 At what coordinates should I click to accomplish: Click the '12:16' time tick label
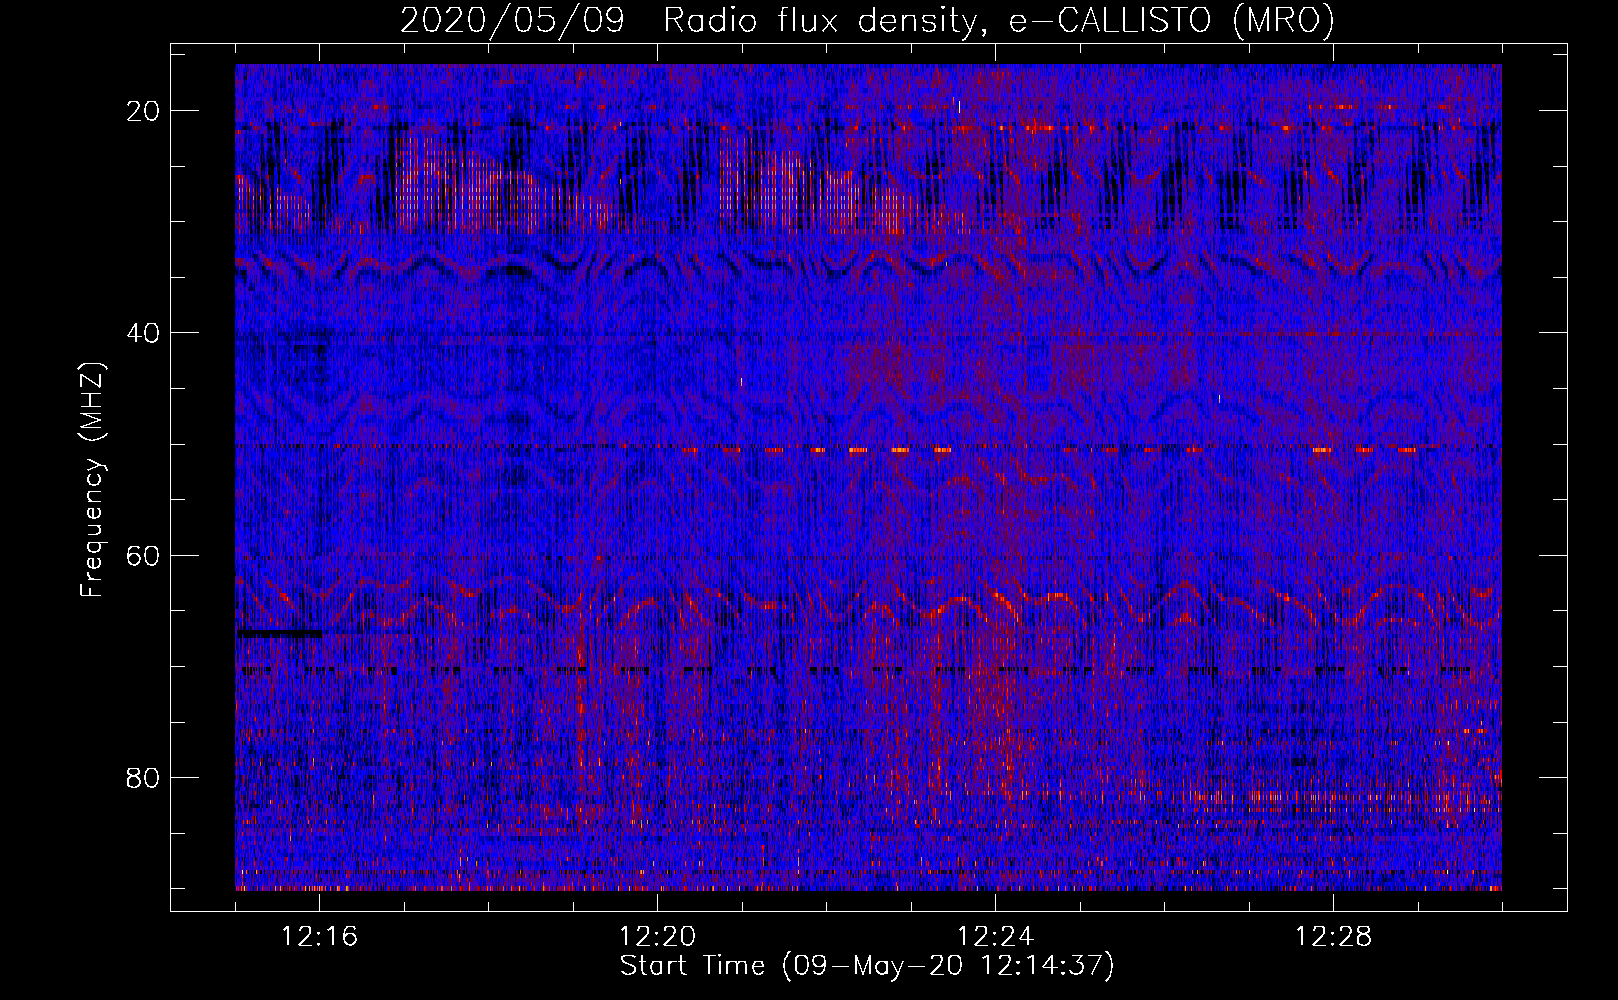click(x=320, y=937)
